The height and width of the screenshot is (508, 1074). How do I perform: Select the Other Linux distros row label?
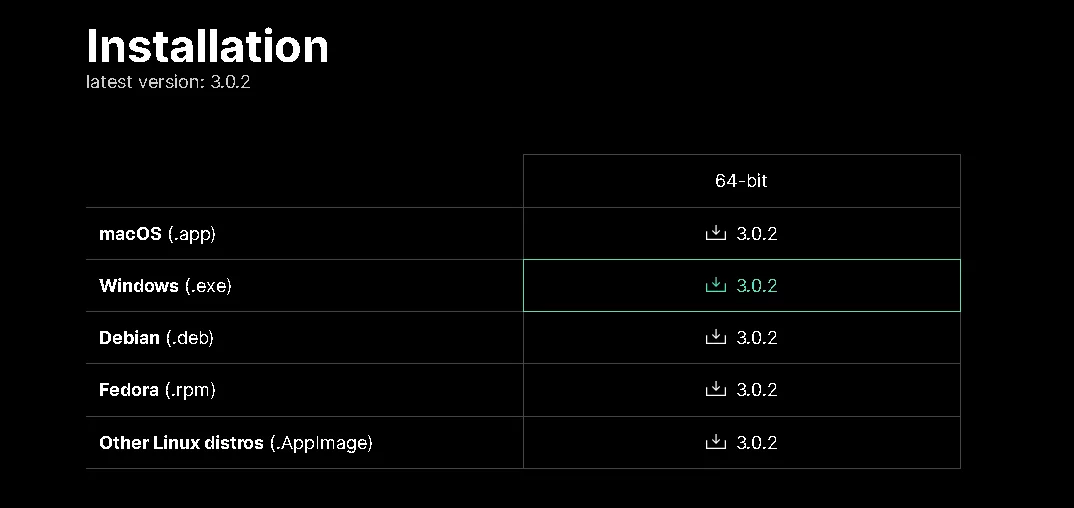coord(182,442)
